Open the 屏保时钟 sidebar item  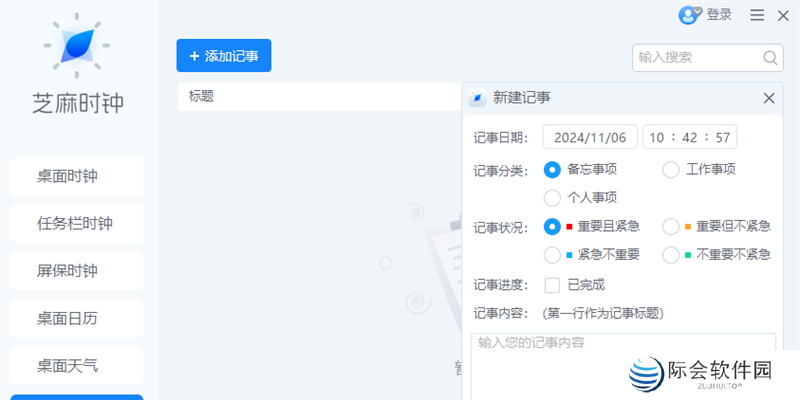pyautogui.click(x=77, y=271)
